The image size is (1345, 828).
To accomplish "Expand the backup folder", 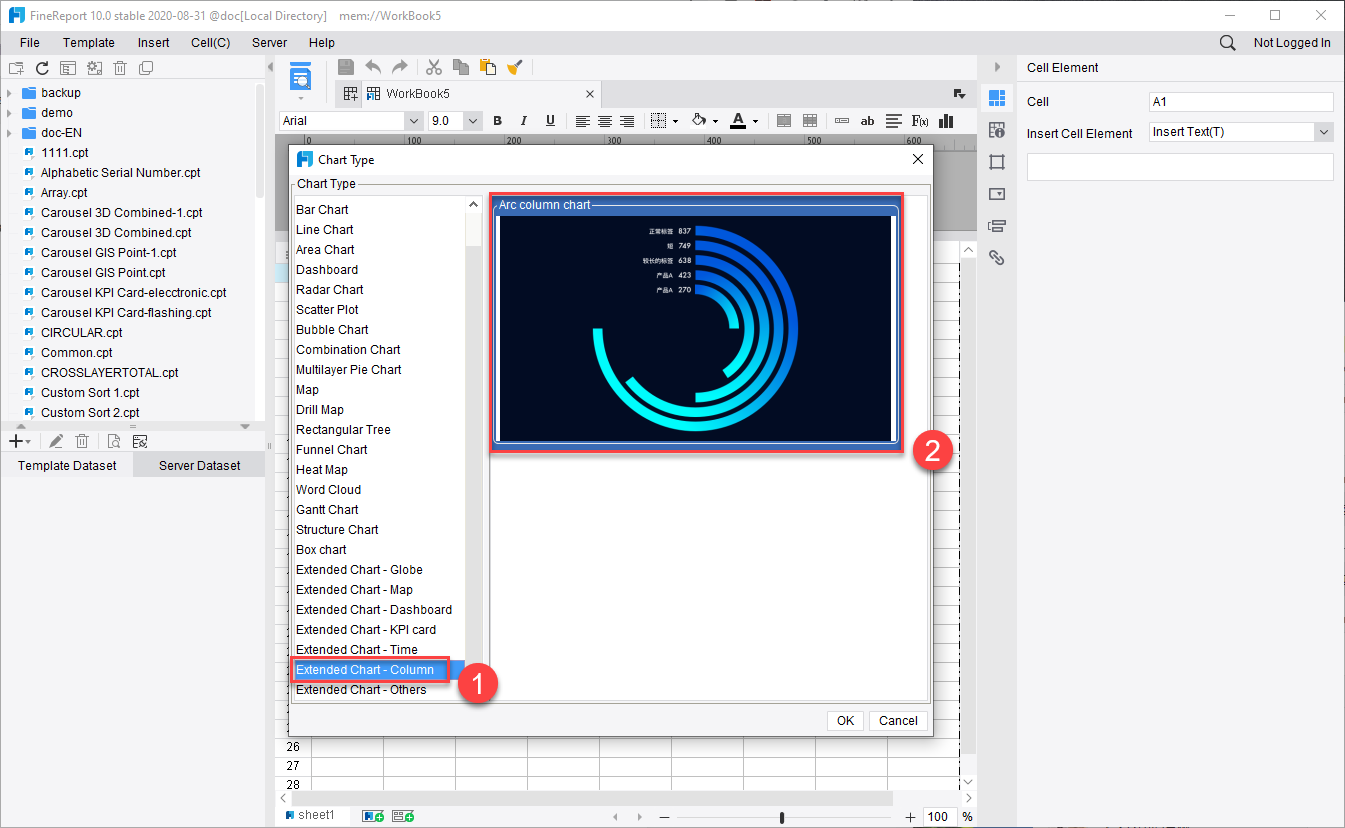I will [10, 93].
